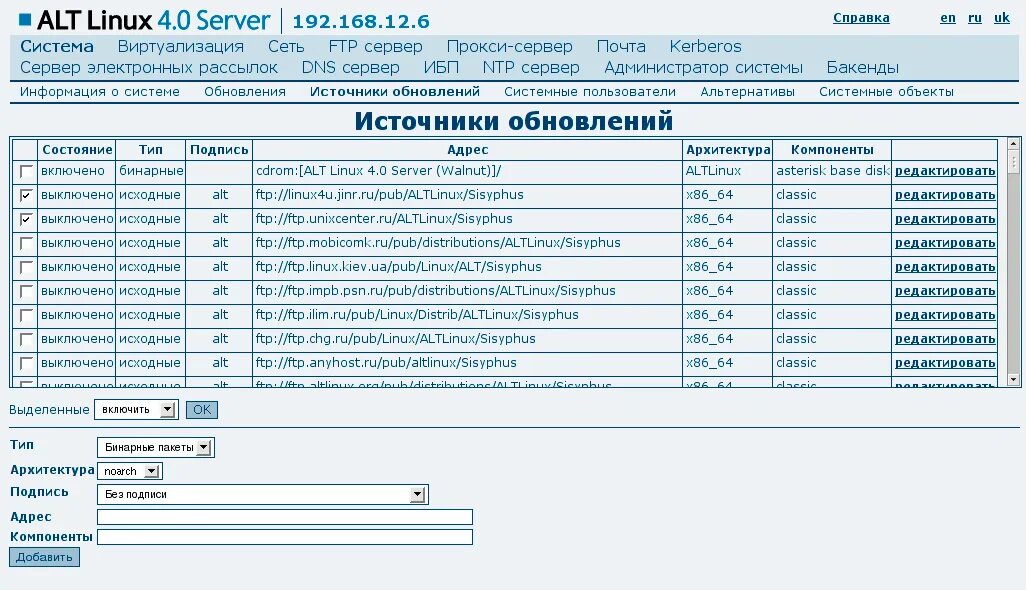Click the table scrollbar down arrow
The width and height of the screenshot is (1026, 590).
click(1014, 379)
